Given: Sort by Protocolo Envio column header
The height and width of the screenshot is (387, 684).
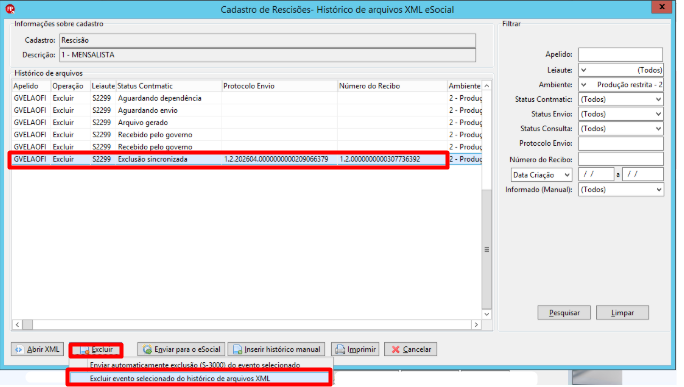Looking at the screenshot, I should 280,86.
